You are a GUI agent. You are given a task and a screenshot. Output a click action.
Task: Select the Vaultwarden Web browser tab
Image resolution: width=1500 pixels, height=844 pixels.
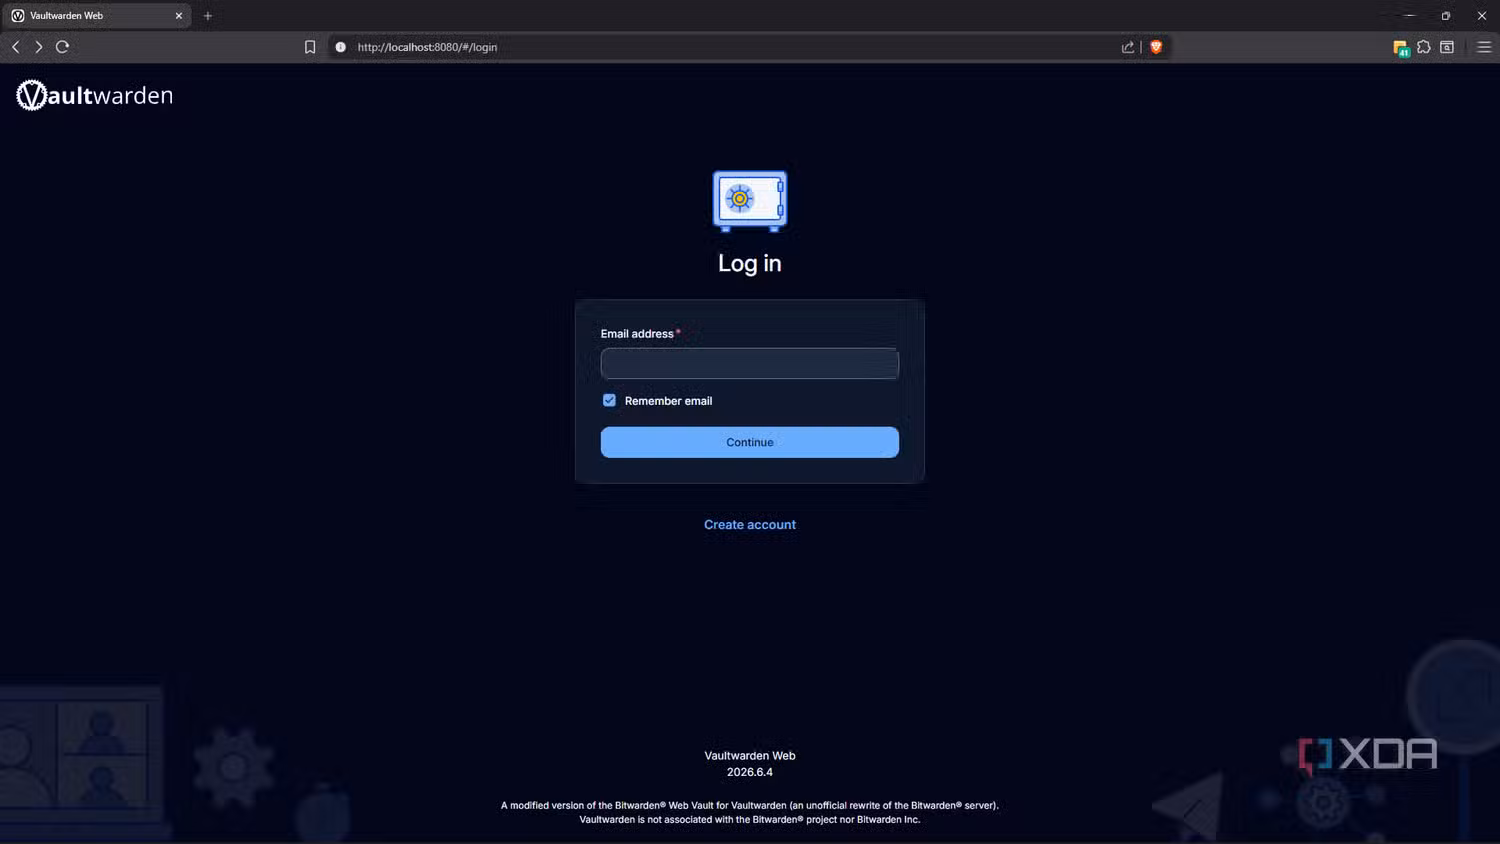(x=97, y=16)
